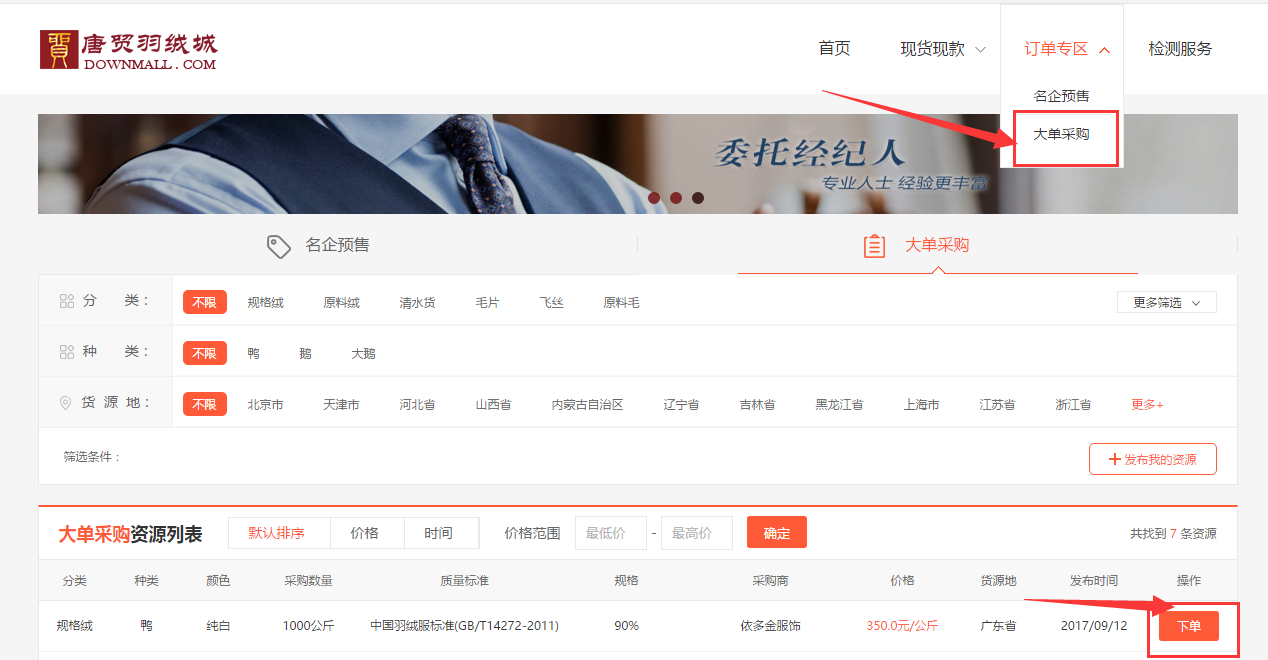The width and height of the screenshot is (1268, 660).
Task: Filter category by 规格绒
Action: 266,302
